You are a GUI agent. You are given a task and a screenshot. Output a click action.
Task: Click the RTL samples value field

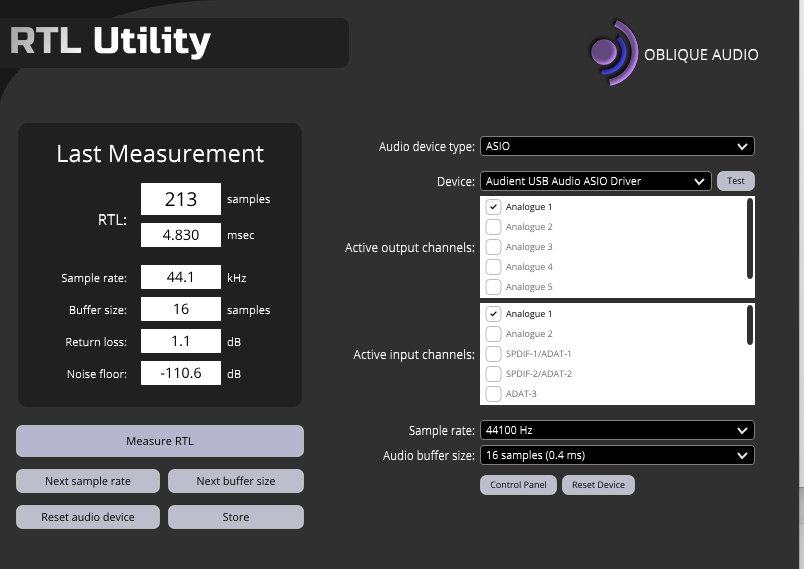coord(181,199)
